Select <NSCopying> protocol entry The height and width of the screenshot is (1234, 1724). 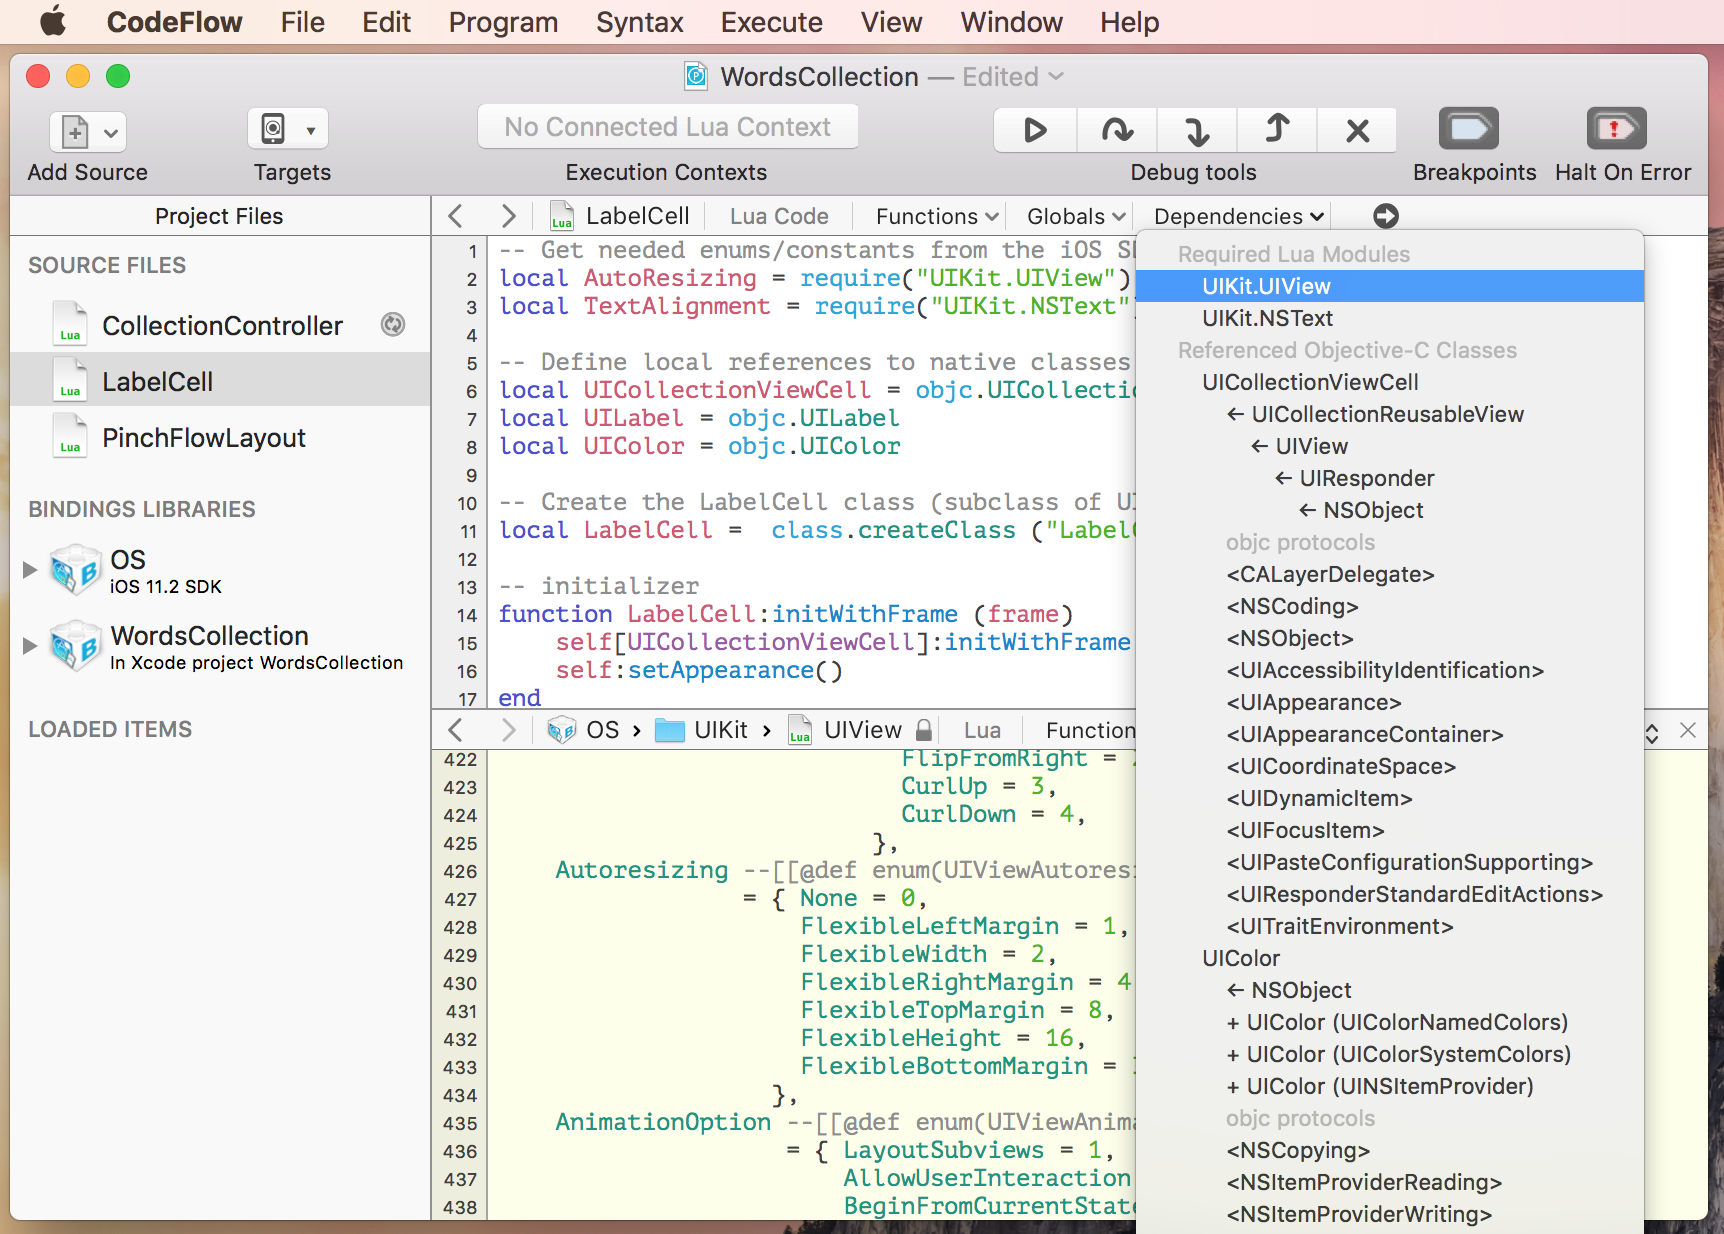tap(1390, 1150)
